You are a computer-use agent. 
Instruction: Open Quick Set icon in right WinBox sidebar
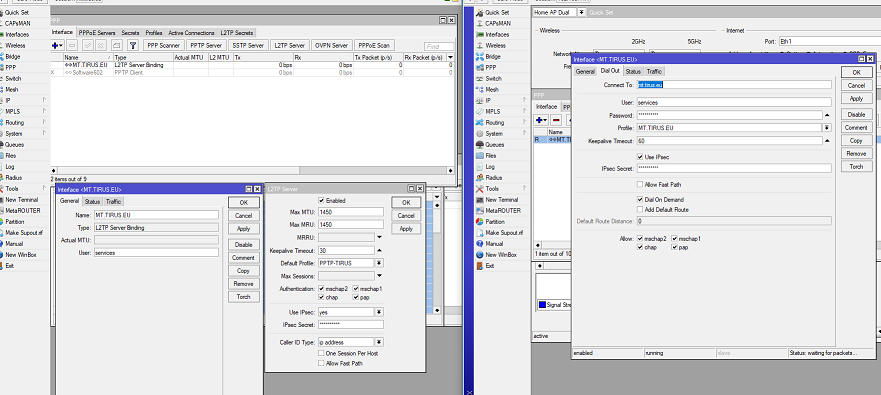(x=479, y=12)
